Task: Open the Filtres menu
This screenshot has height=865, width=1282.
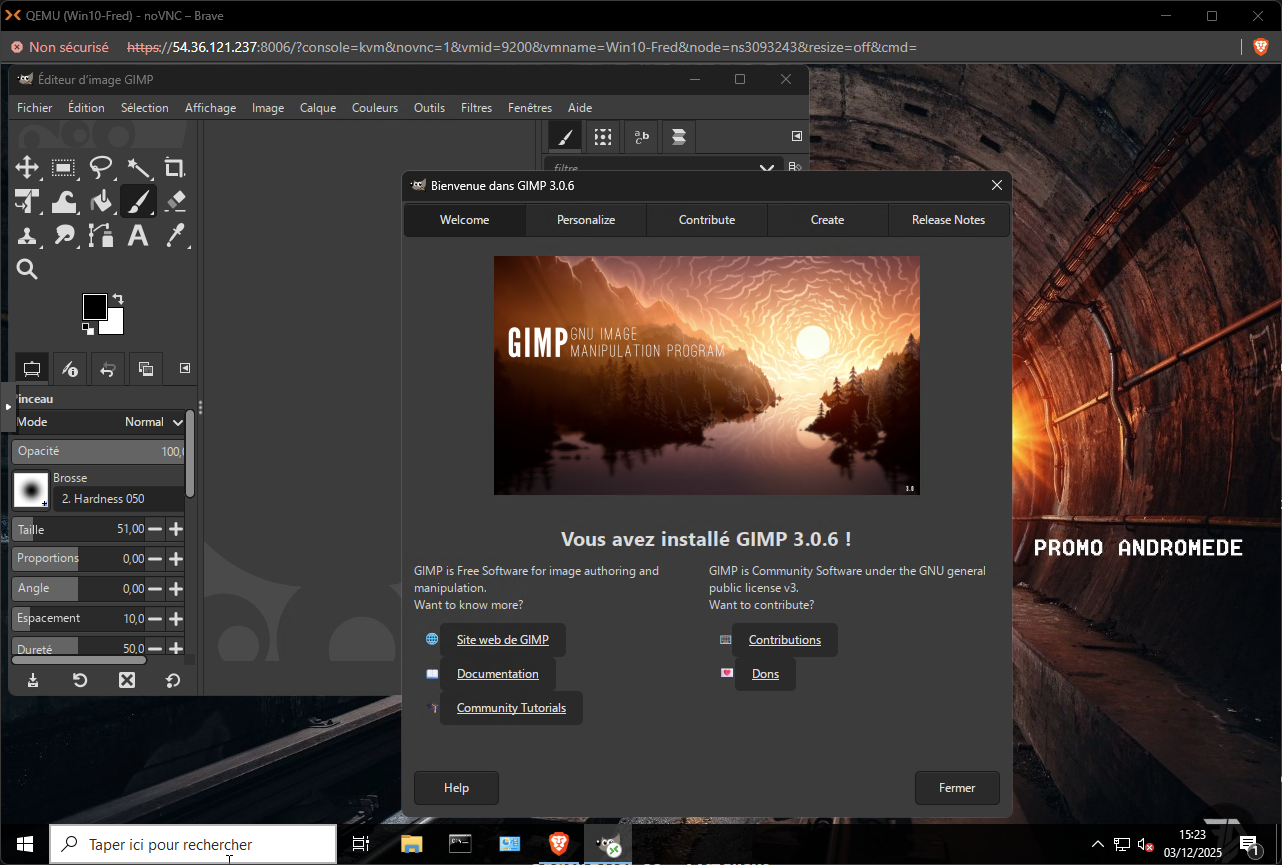Action: [476, 108]
